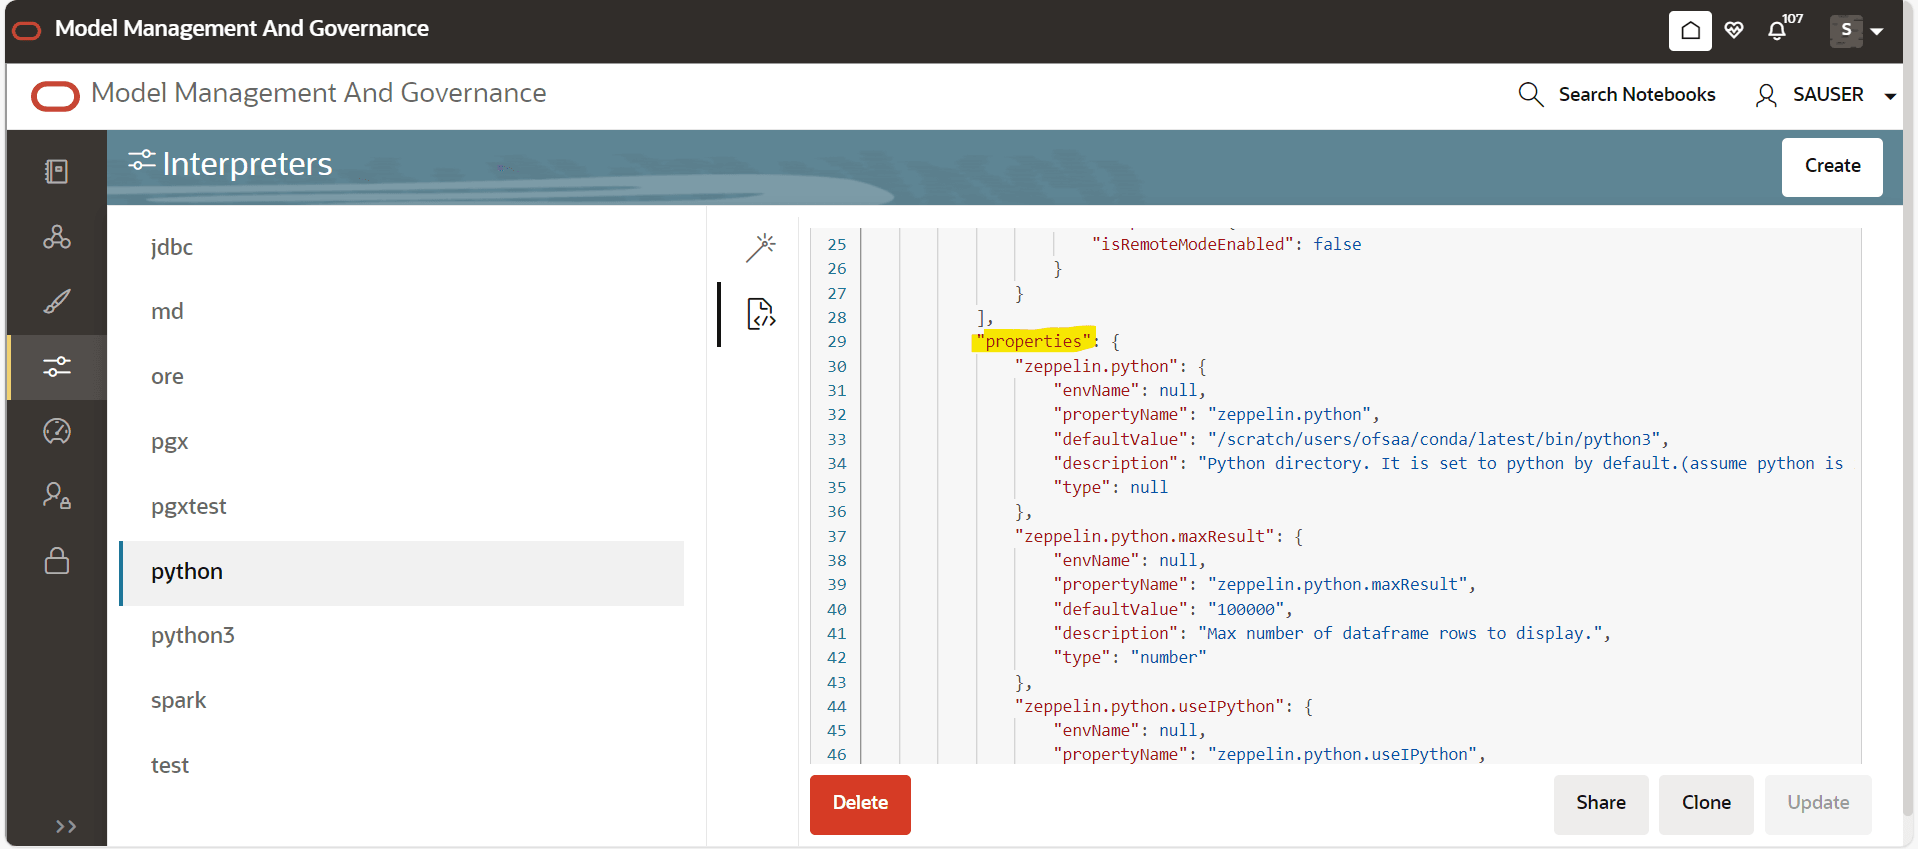The height and width of the screenshot is (849, 1918).
Task: Select the python3 interpreter
Action: (x=402, y=636)
